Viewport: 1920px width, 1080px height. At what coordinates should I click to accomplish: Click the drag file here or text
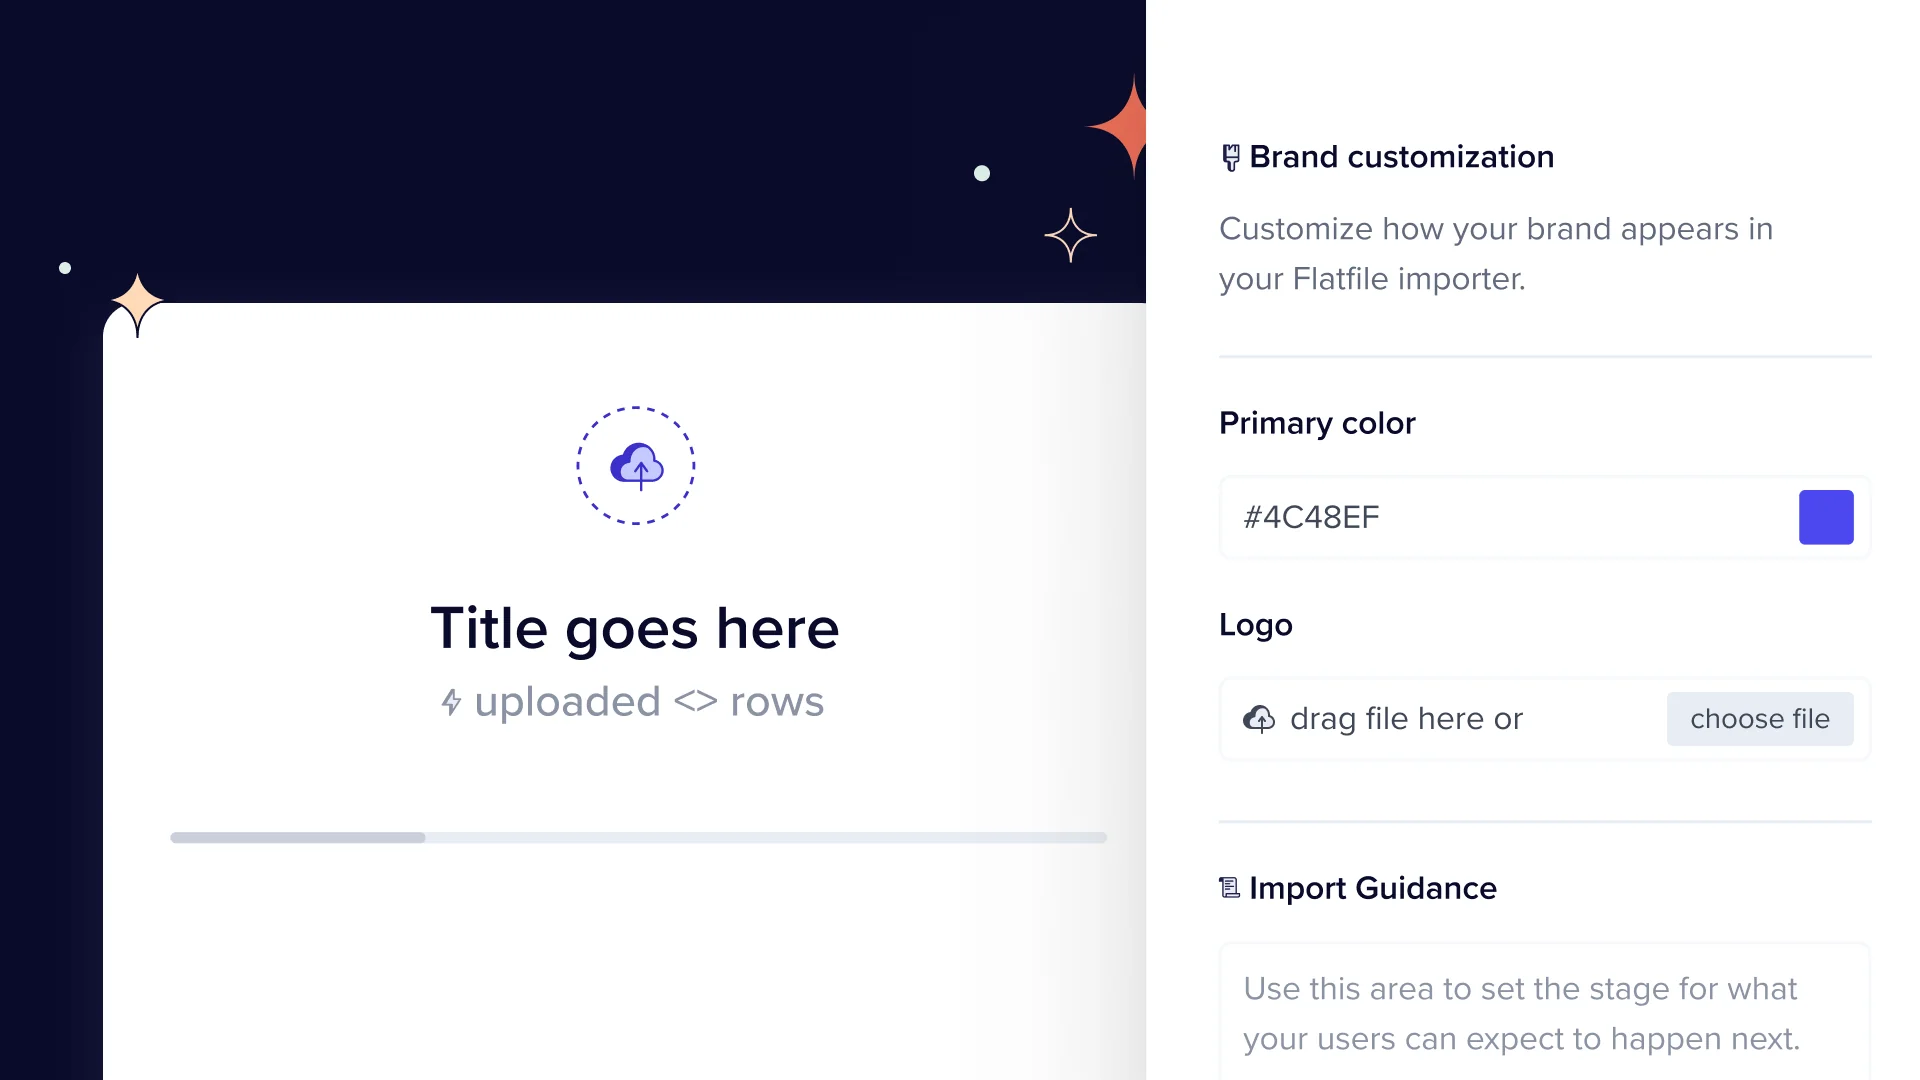click(1406, 719)
